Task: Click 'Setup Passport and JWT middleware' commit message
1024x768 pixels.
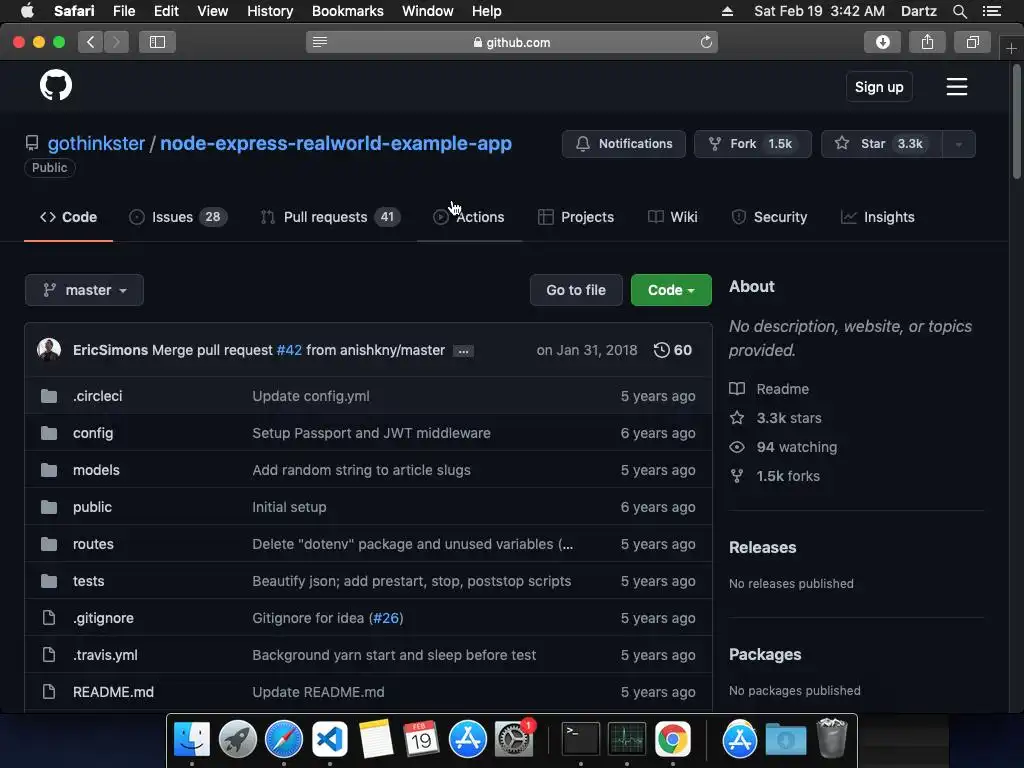Action: tap(371, 434)
